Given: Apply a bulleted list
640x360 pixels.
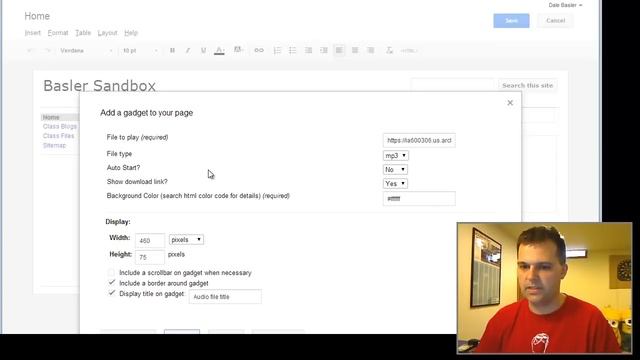Looking at the screenshot, I should (x=293, y=50).
